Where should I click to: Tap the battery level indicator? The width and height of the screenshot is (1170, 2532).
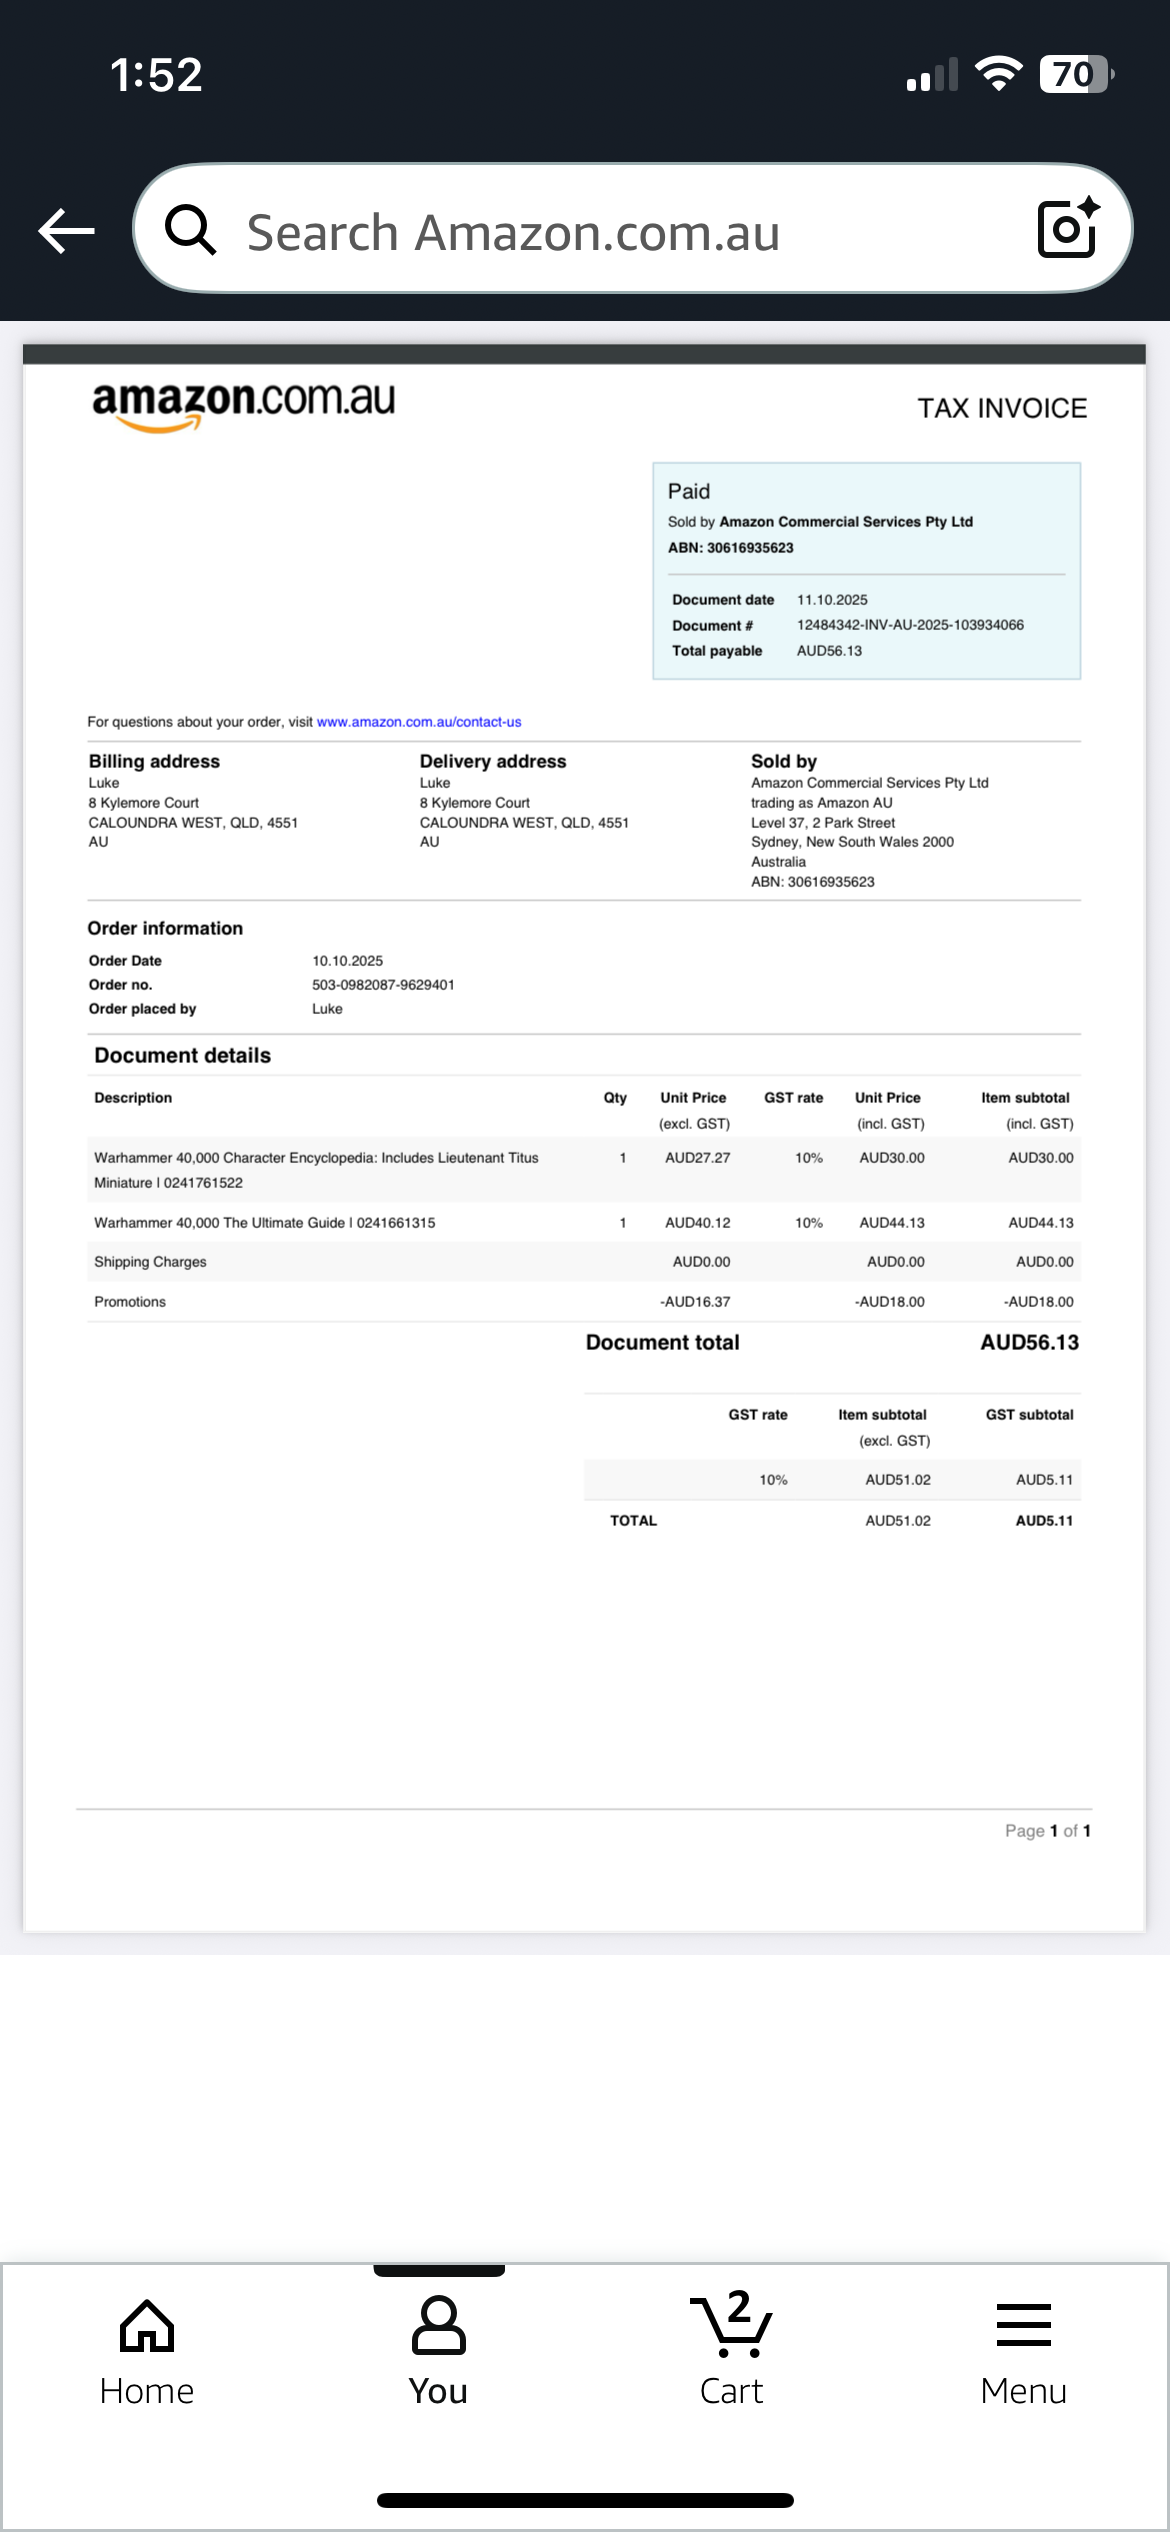tap(1077, 74)
